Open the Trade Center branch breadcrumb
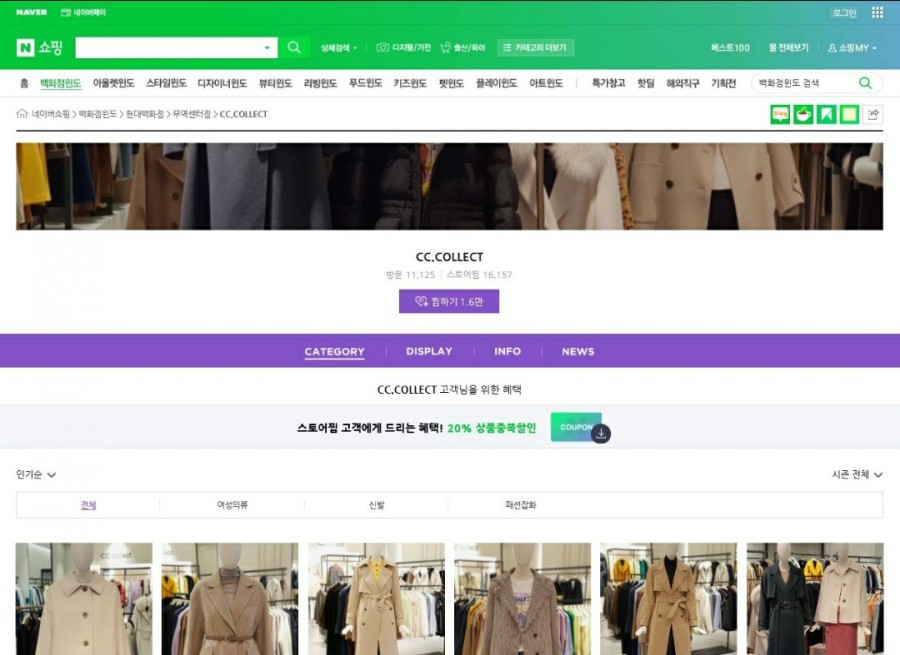Image resolution: width=900 pixels, height=655 pixels. (x=192, y=114)
